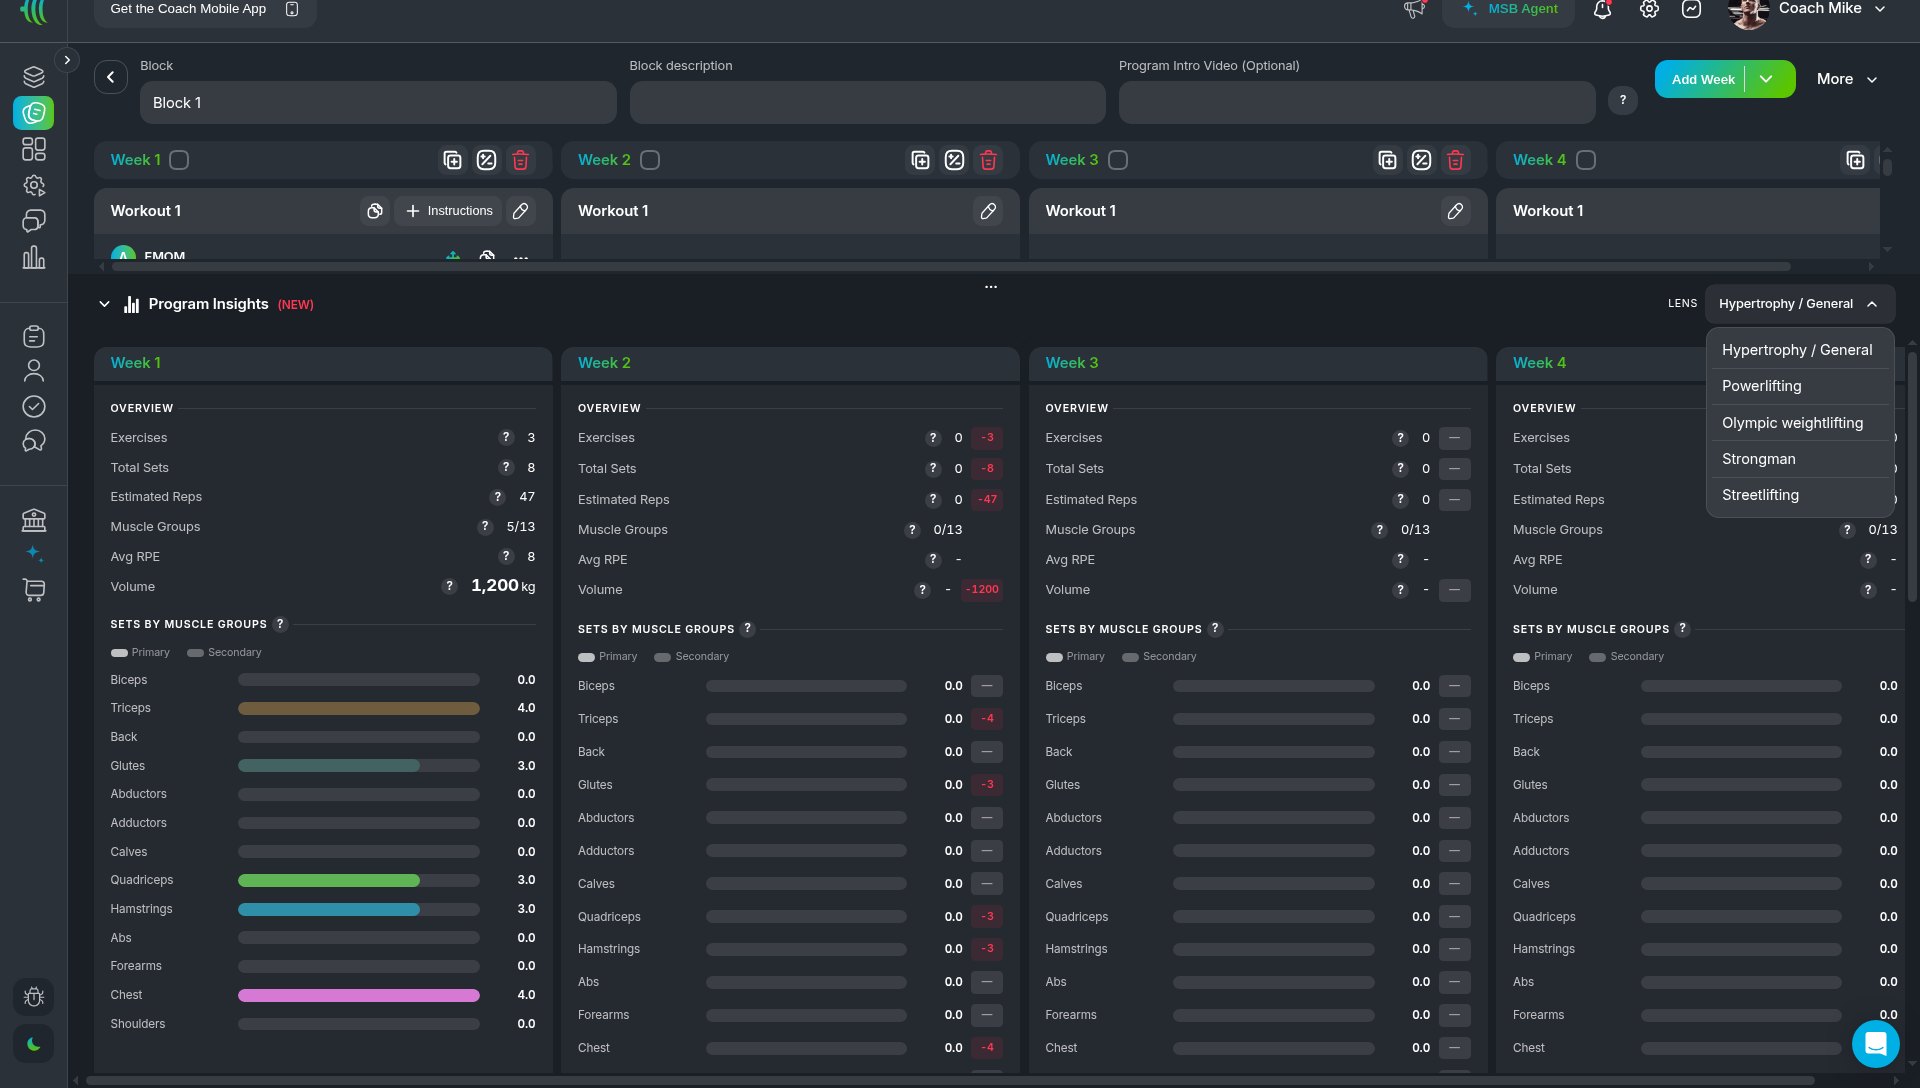Open the MSB Agent button
Viewport: 1920px width, 1088px height.
click(1508, 10)
